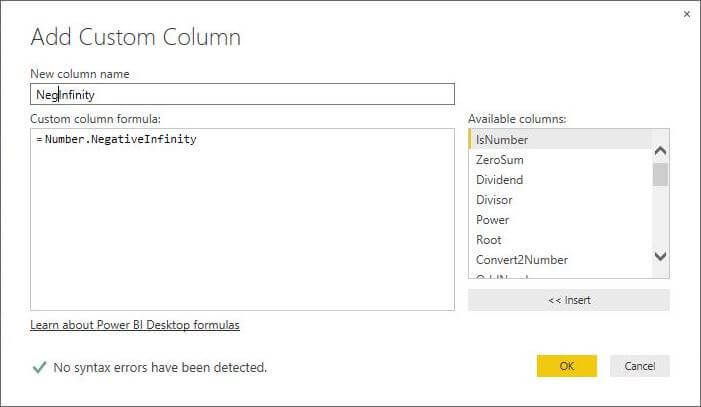Image resolution: width=701 pixels, height=407 pixels.
Task: Cancel the custom column dialog
Action: coord(639,366)
